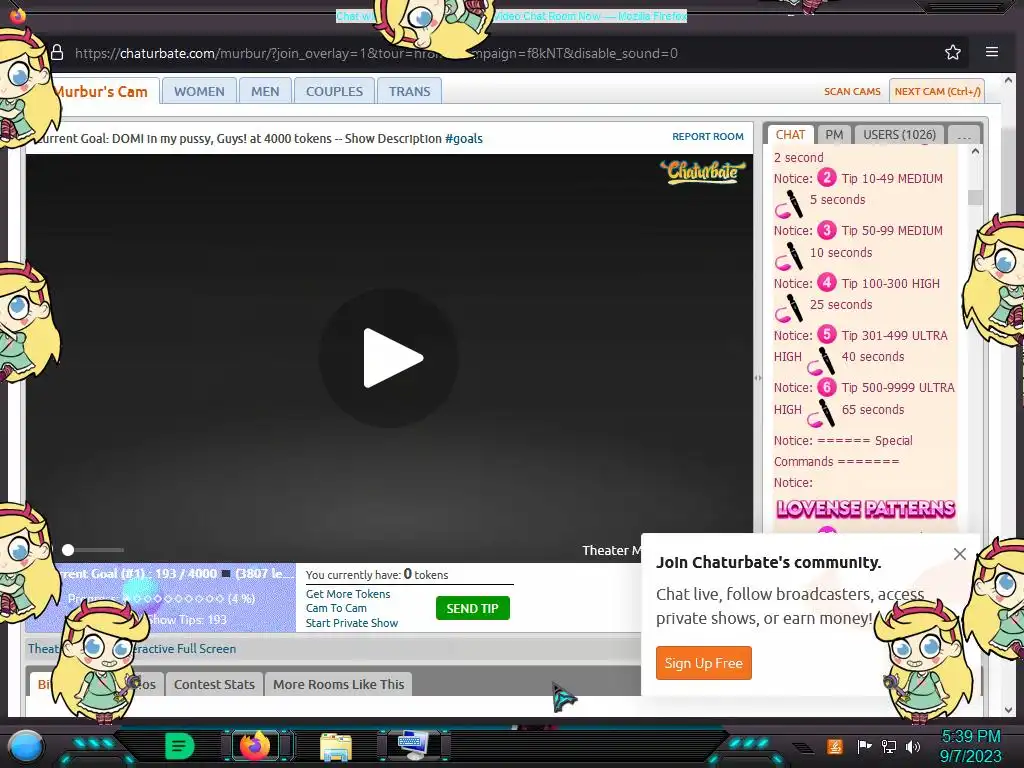
Task: Click the Start orb button
Action: [x=25, y=746]
